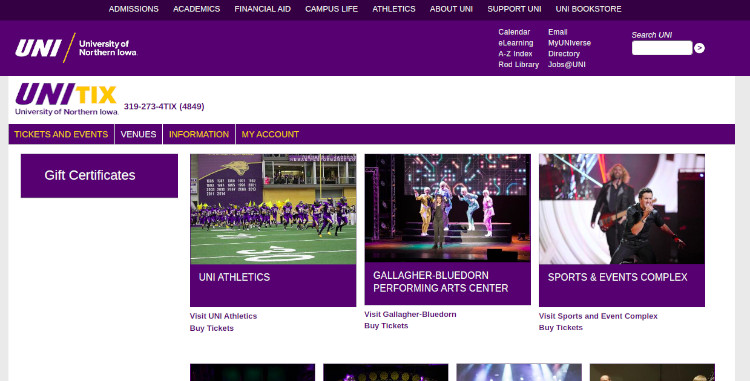750x381 pixels.
Task: Open the Gallagher-Bluedorn stage performance image
Action: [x=448, y=208]
